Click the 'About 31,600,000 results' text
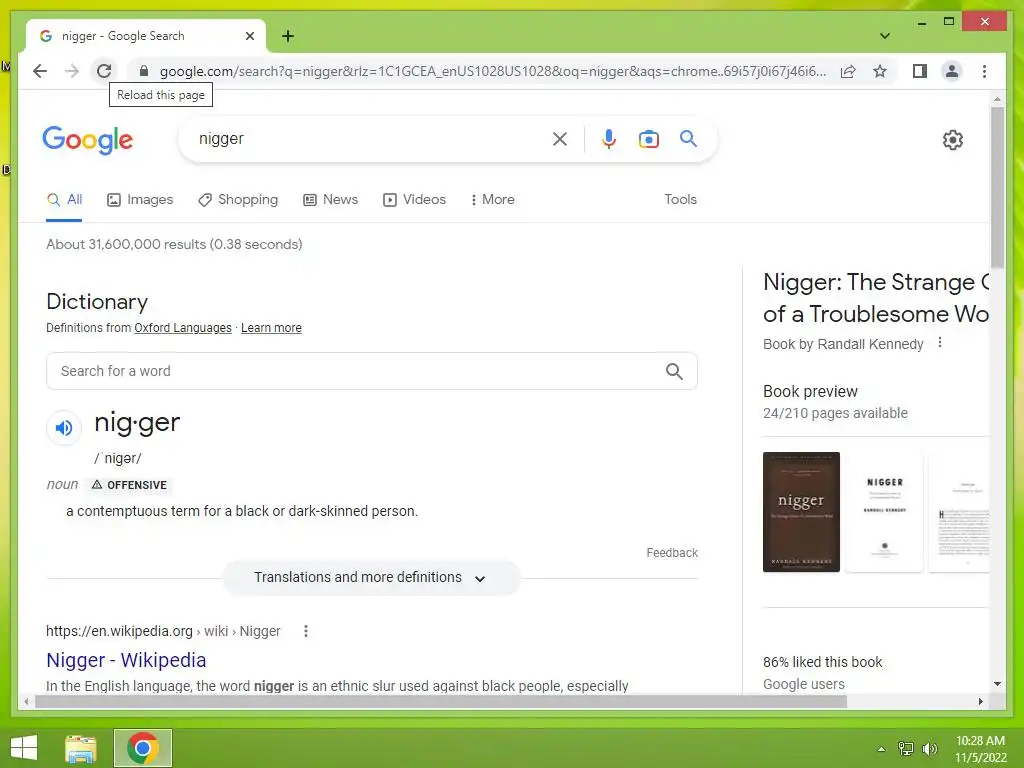 tap(174, 244)
